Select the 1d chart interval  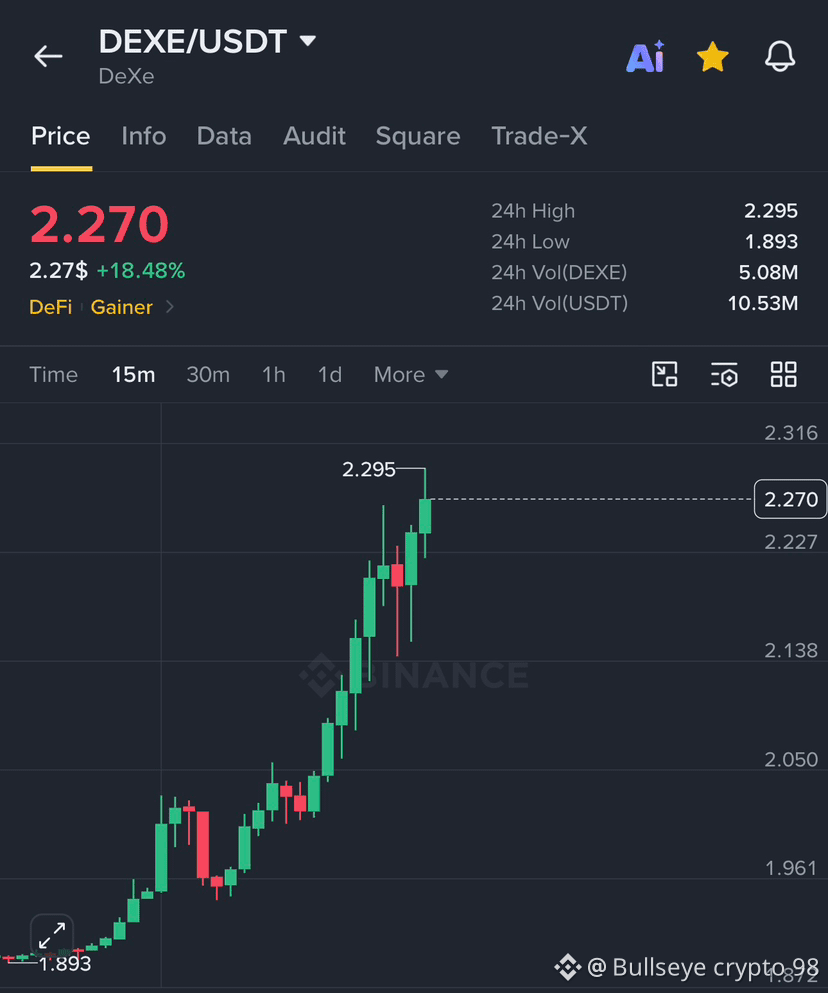(330, 375)
